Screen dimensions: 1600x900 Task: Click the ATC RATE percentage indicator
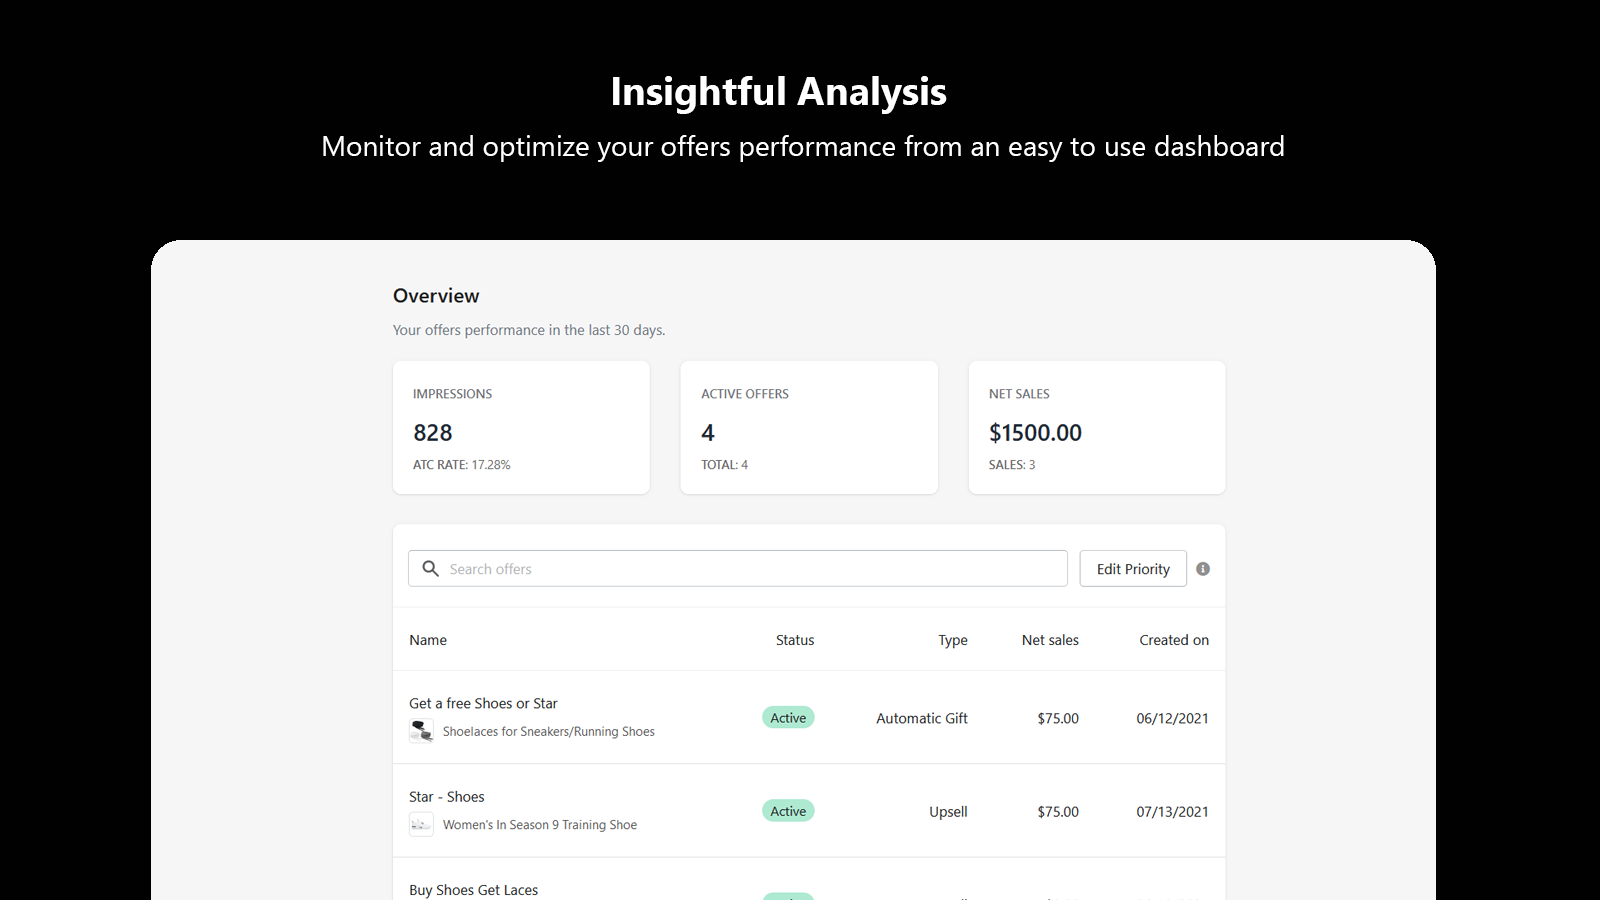coord(461,464)
